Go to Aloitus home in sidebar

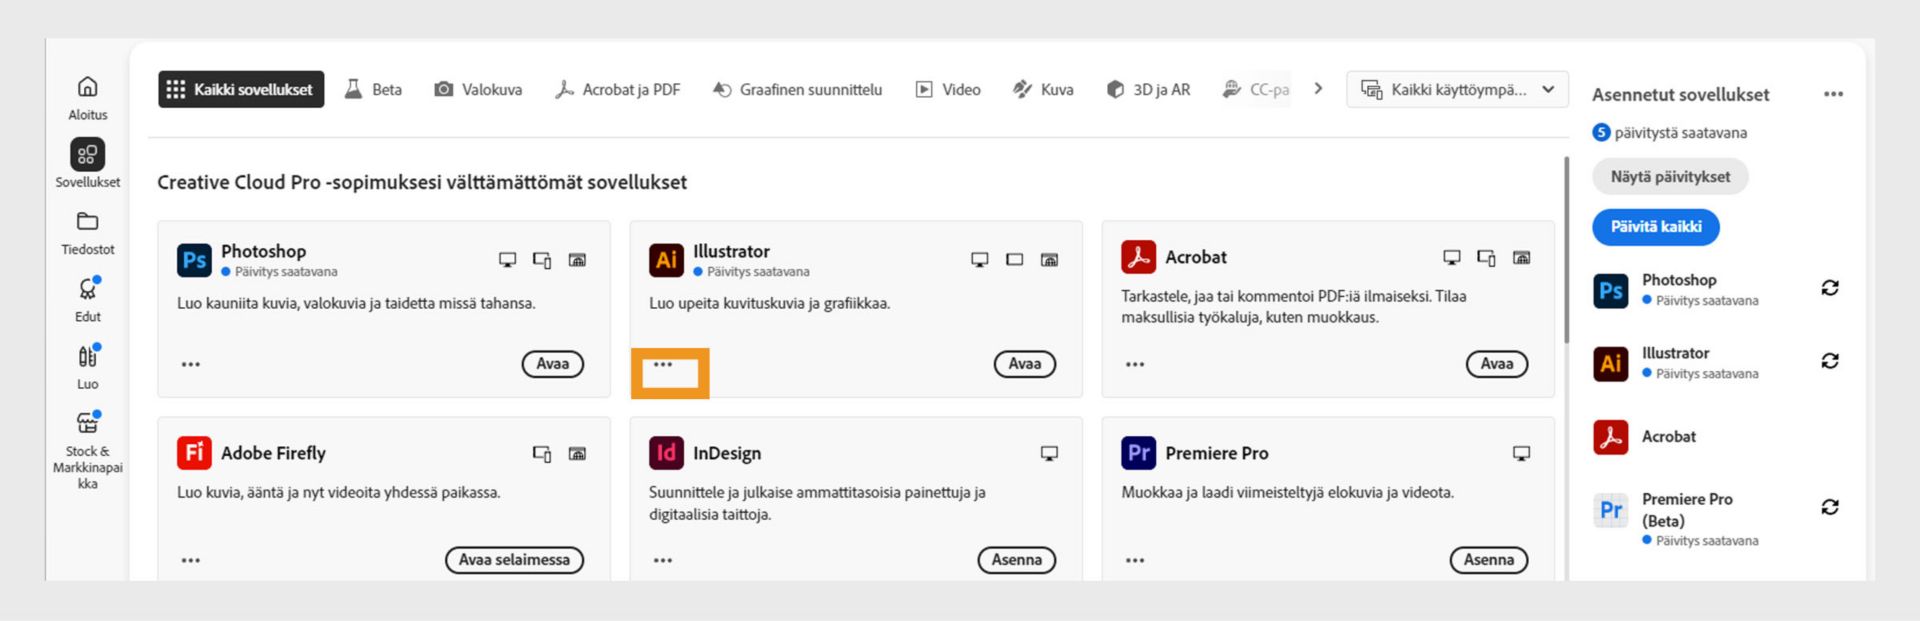pyautogui.click(x=88, y=98)
